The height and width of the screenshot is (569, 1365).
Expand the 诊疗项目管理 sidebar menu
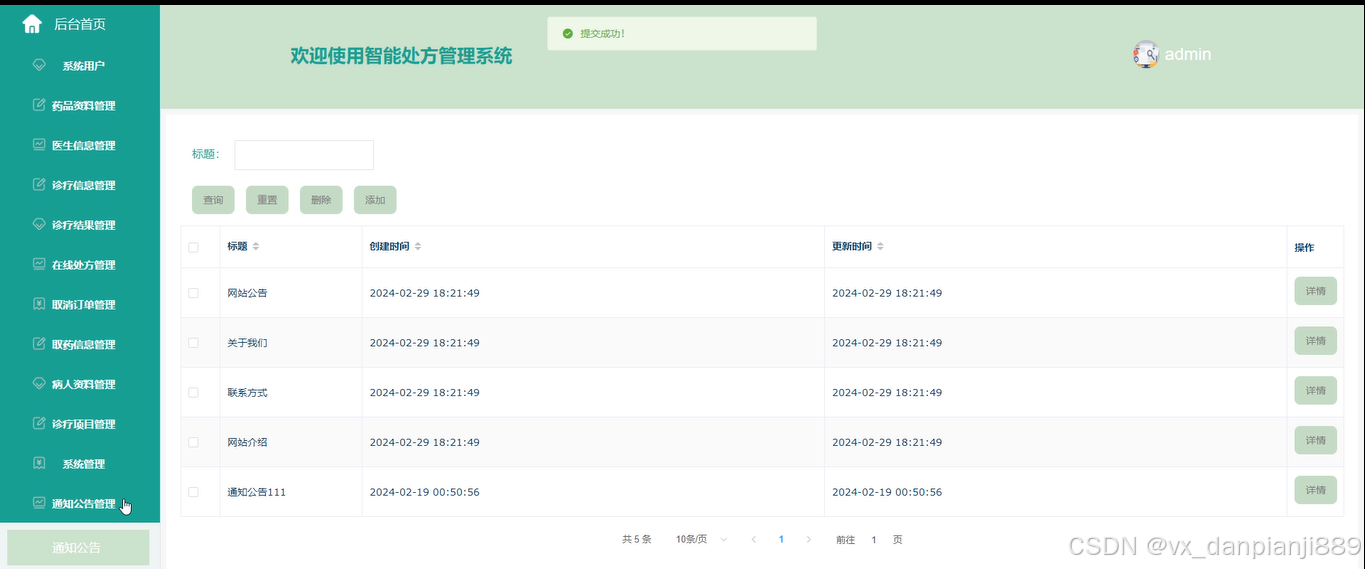(80, 424)
